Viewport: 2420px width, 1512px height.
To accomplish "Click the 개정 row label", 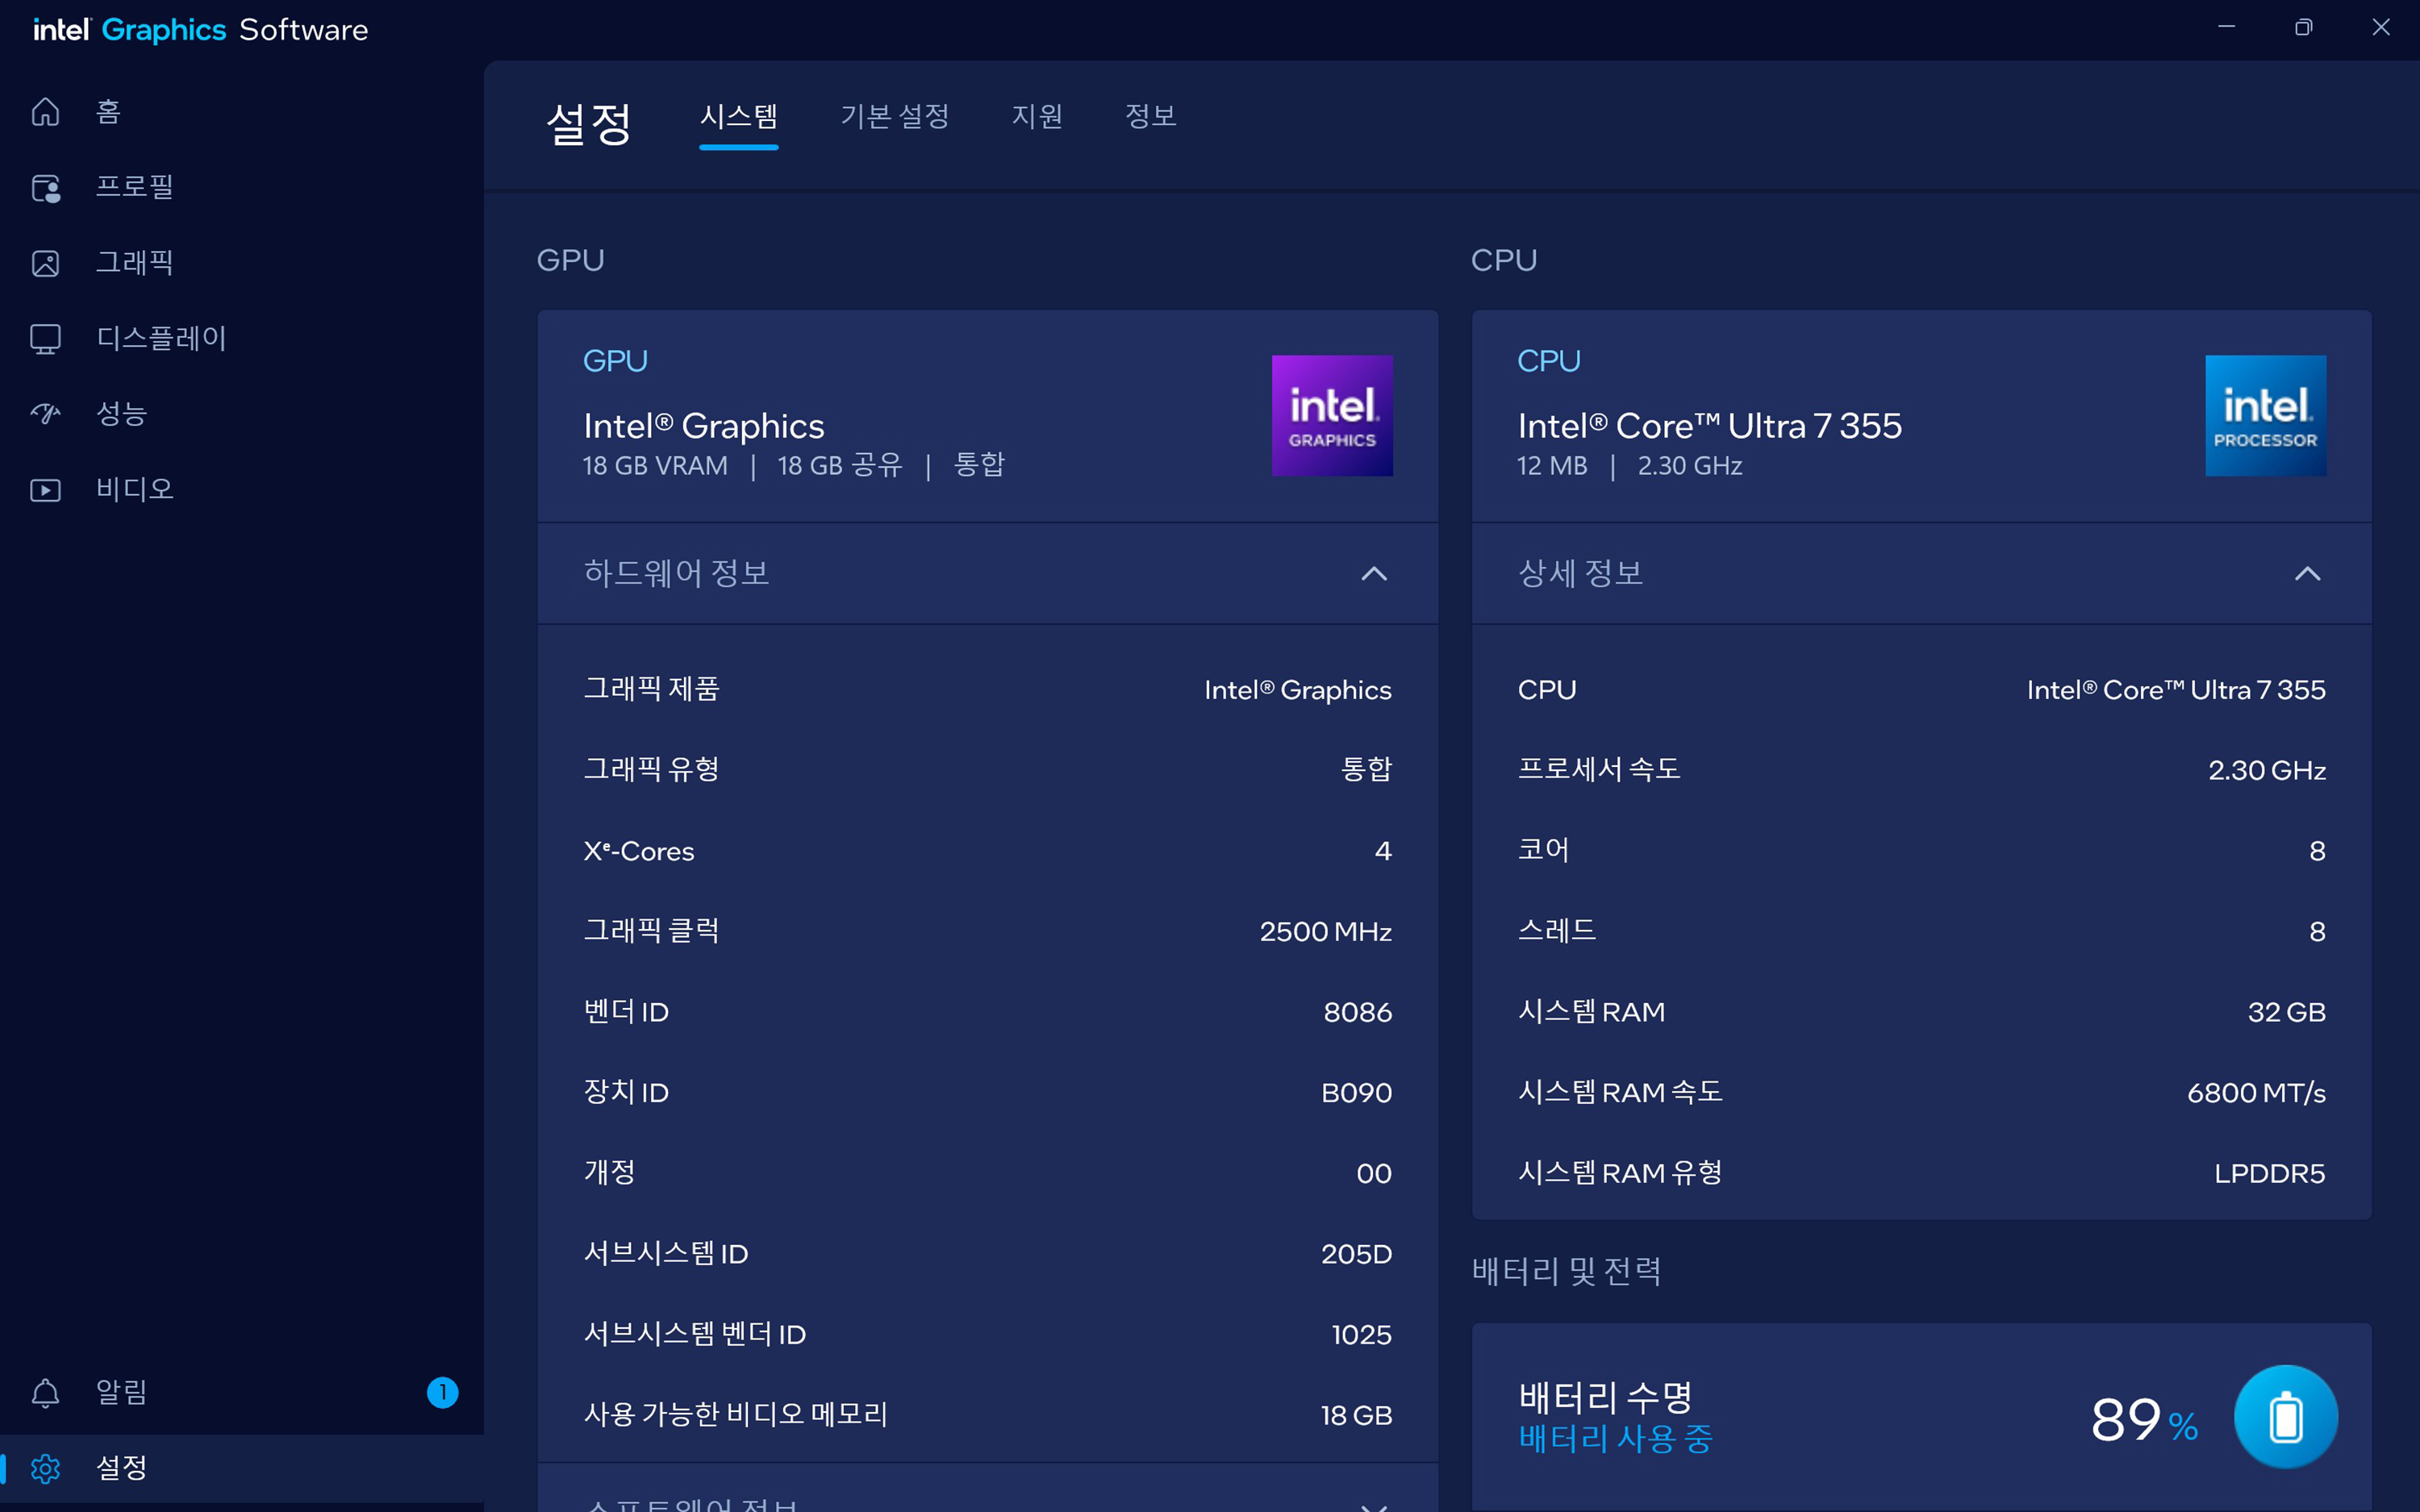I will [609, 1172].
